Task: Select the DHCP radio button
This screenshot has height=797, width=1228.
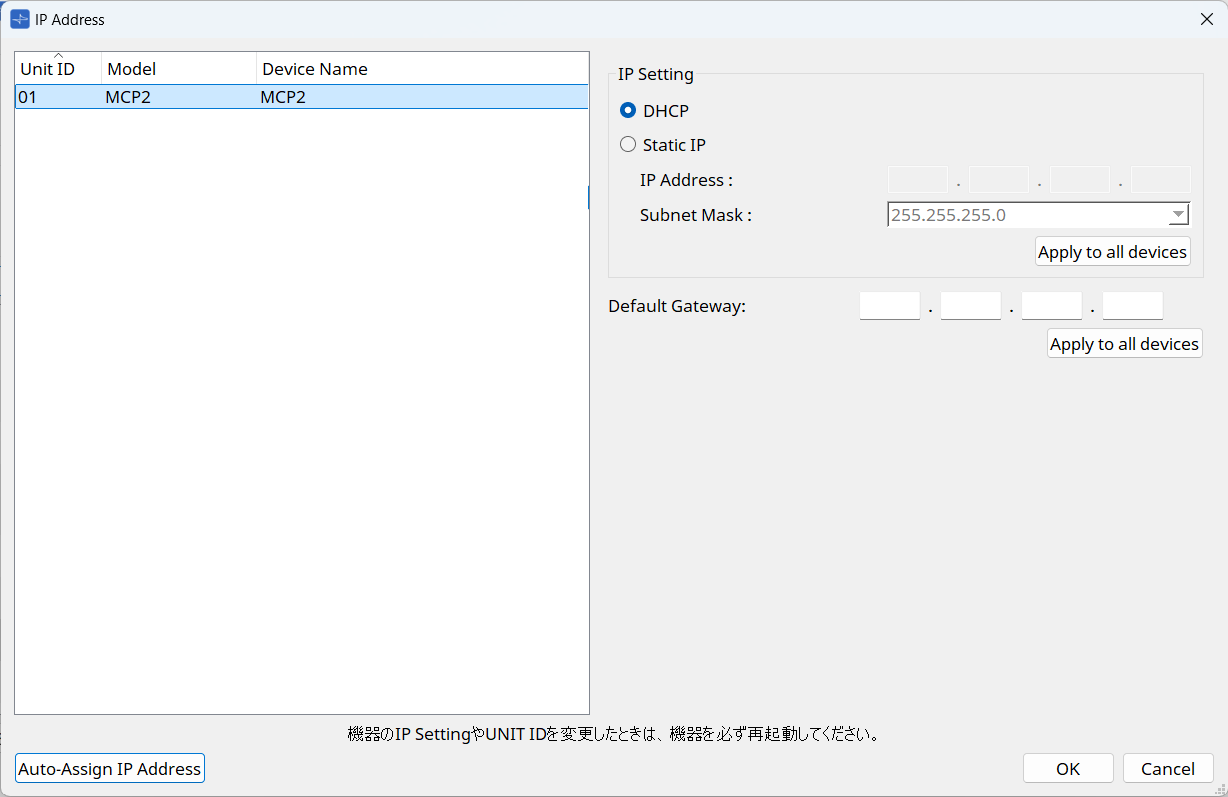Action: pos(629,110)
